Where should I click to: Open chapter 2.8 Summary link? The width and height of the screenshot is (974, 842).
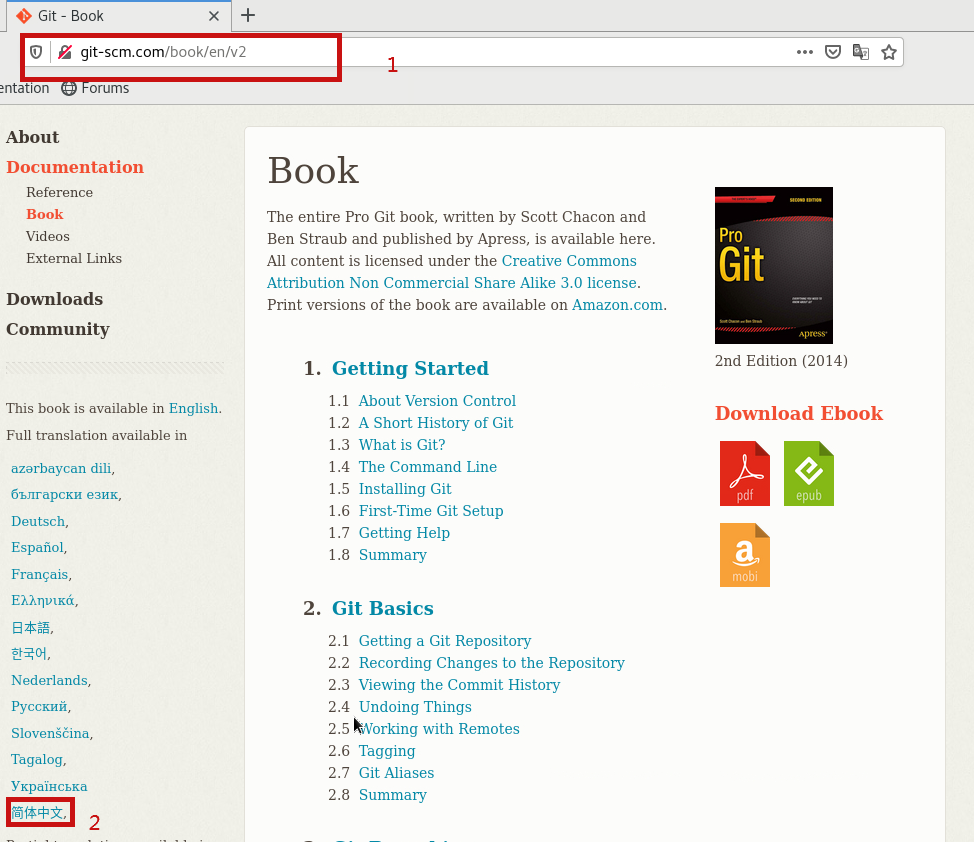393,795
